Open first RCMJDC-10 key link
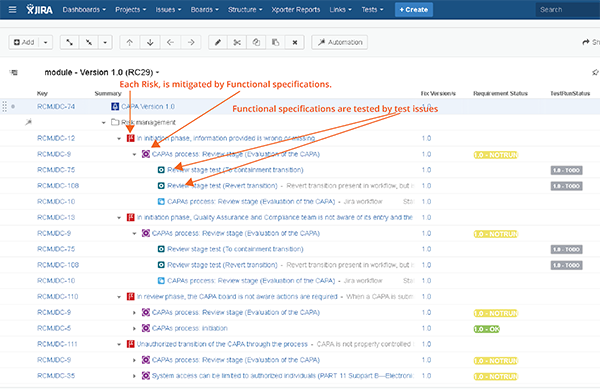Screen dimensions: 600x391 (56, 202)
